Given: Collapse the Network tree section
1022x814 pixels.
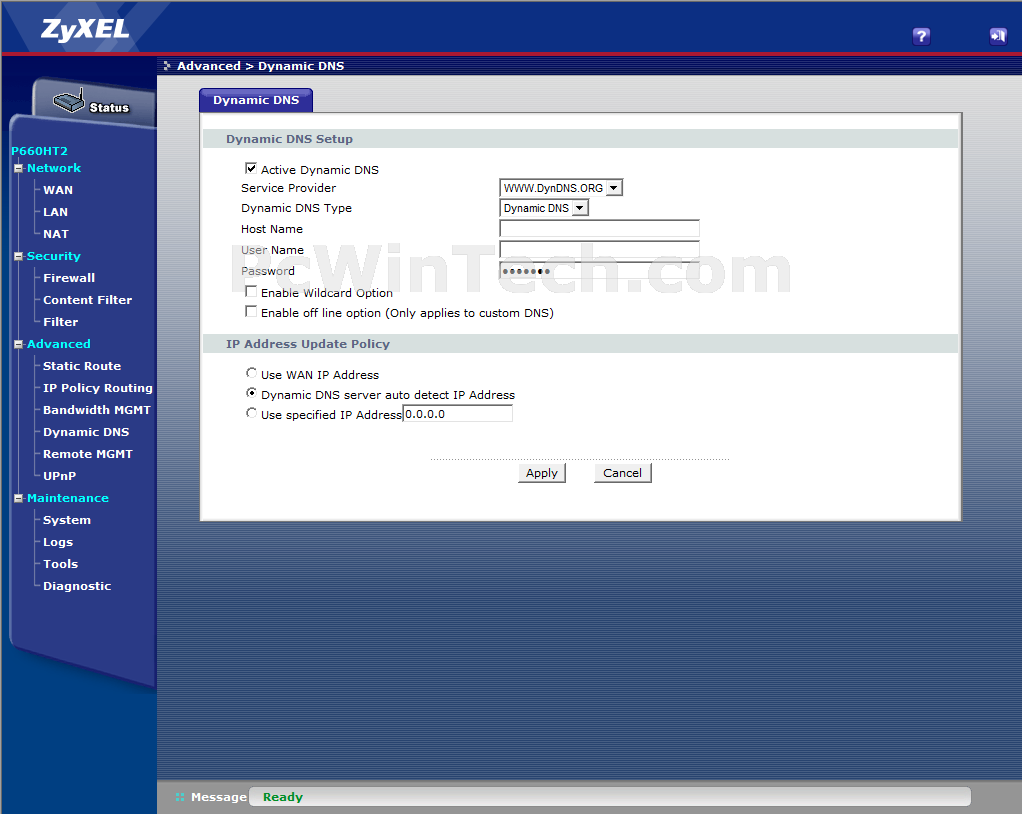Looking at the screenshot, I should [18, 168].
